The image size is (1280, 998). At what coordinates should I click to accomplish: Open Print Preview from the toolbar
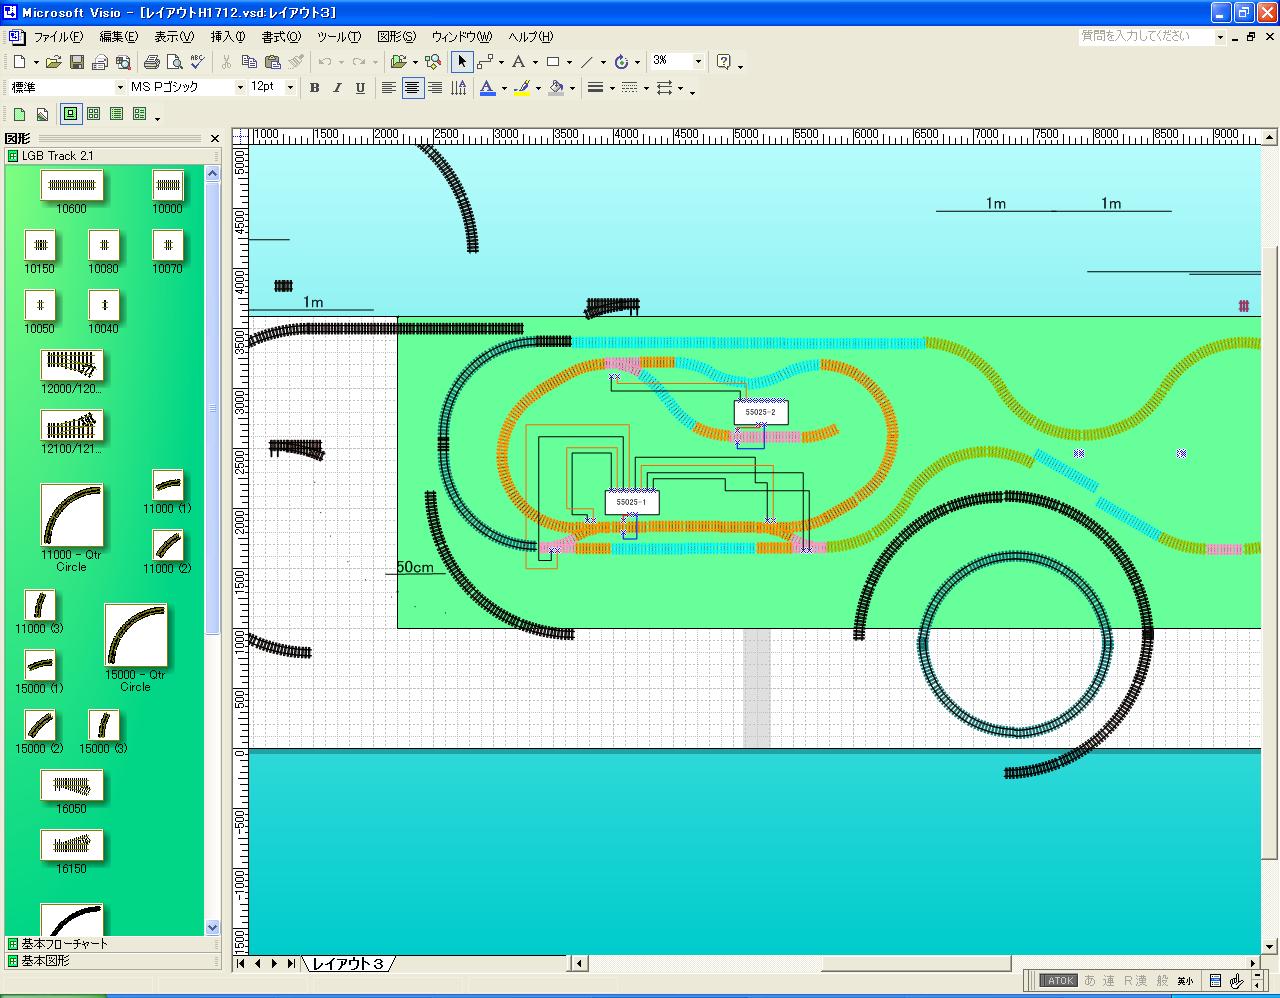[x=175, y=62]
